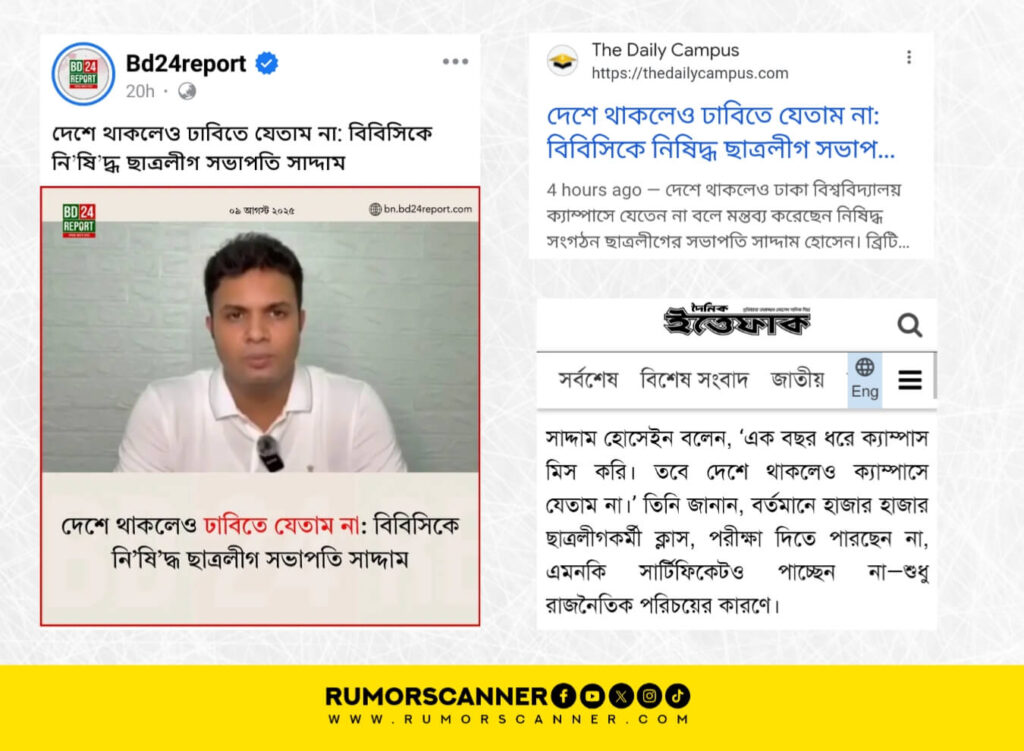
Task: Open the Bd24report photo card image
Action: 260,406
